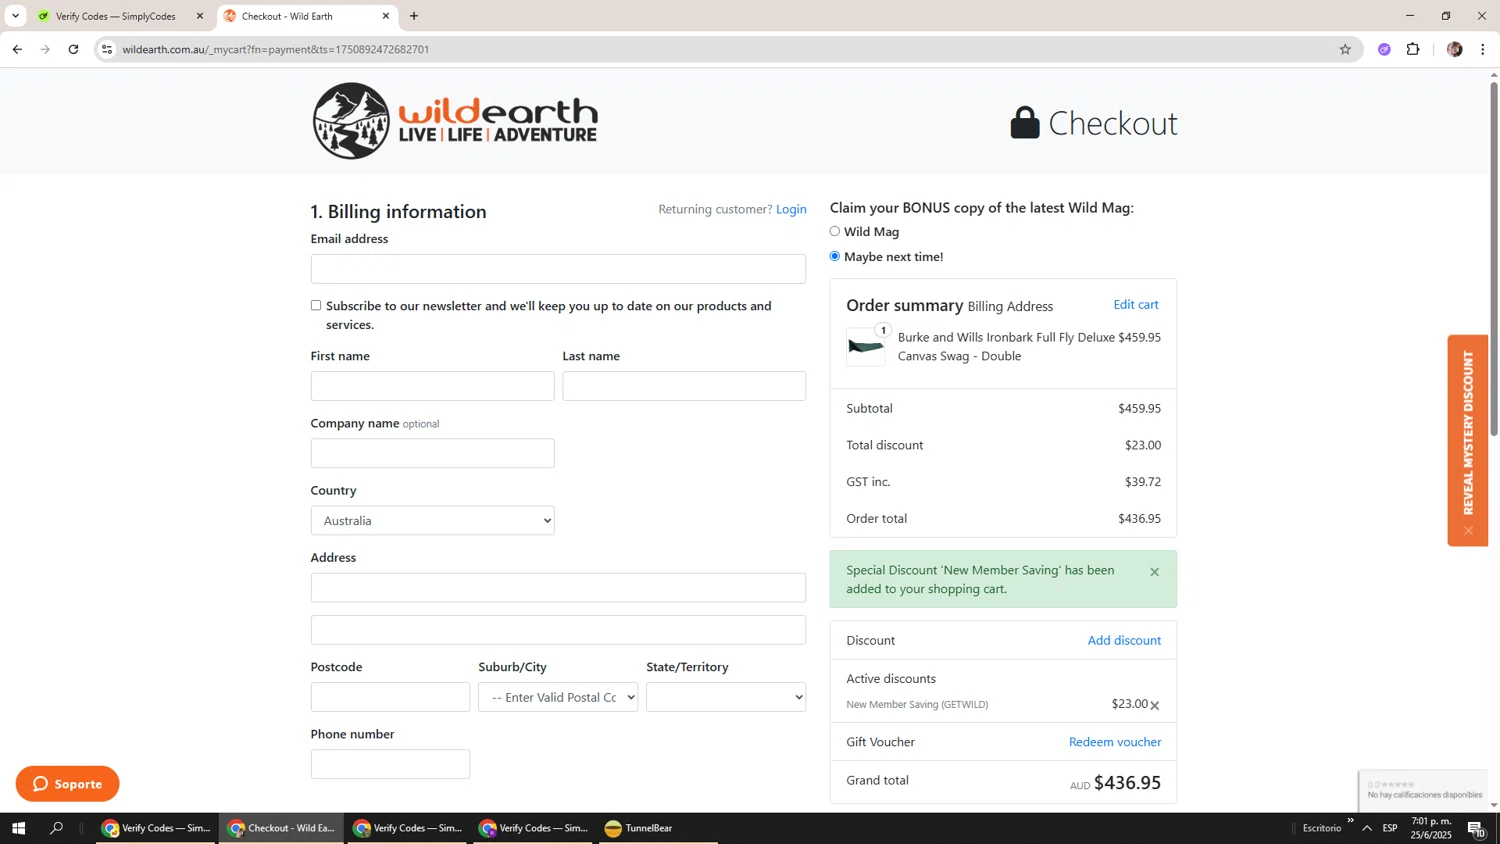Focus the Company name field
Image resolution: width=1500 pixels, height=844 pixels.
click(432, 453)
